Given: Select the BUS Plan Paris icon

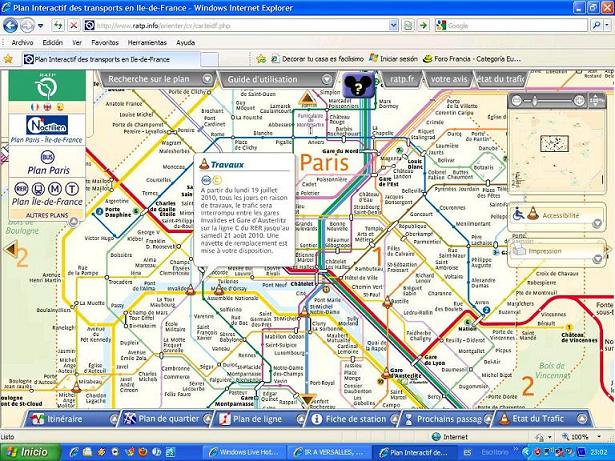Looking at the screenshot, I should point(47,157).
